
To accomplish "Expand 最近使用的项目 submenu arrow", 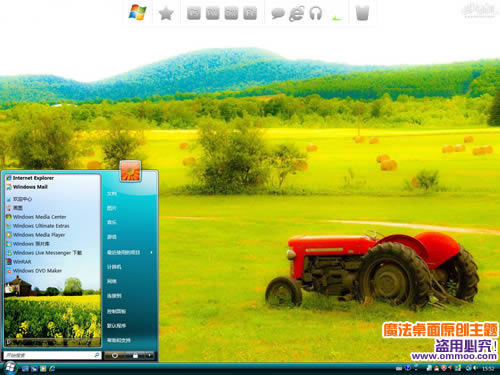I will click(x=151, y=253).
